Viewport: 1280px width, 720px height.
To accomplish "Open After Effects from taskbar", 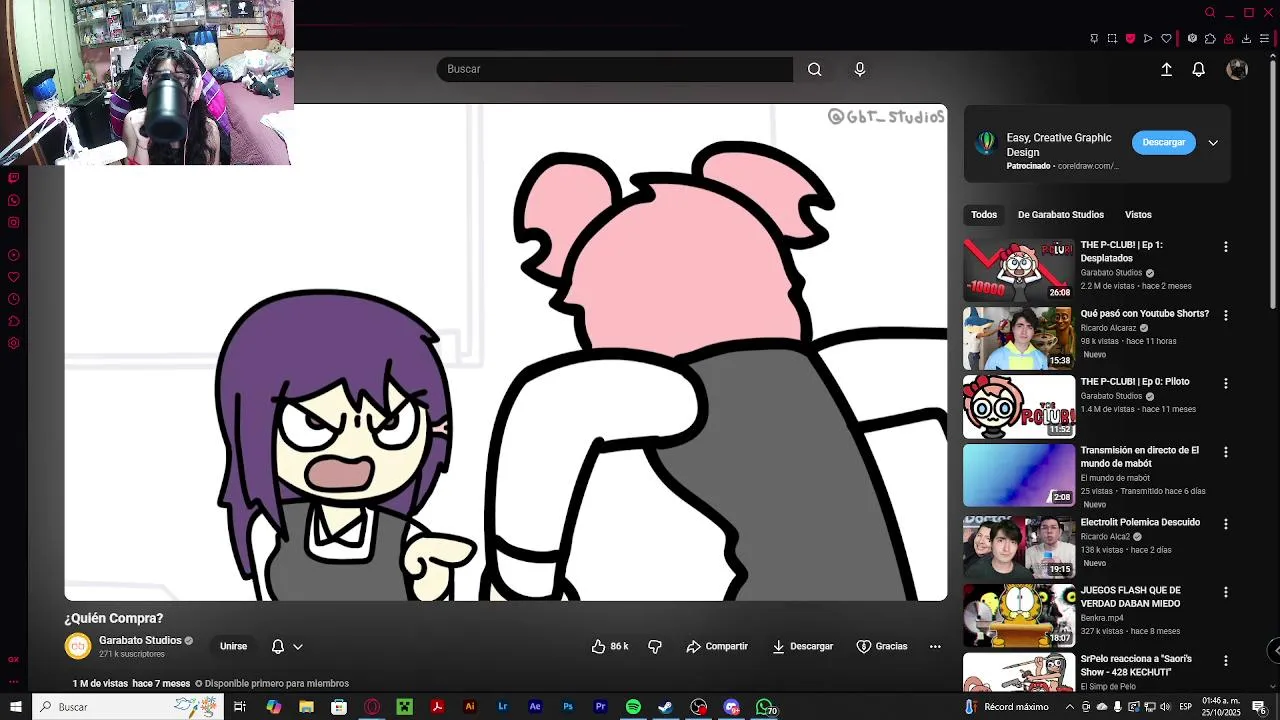I will [x=535, y=707].
